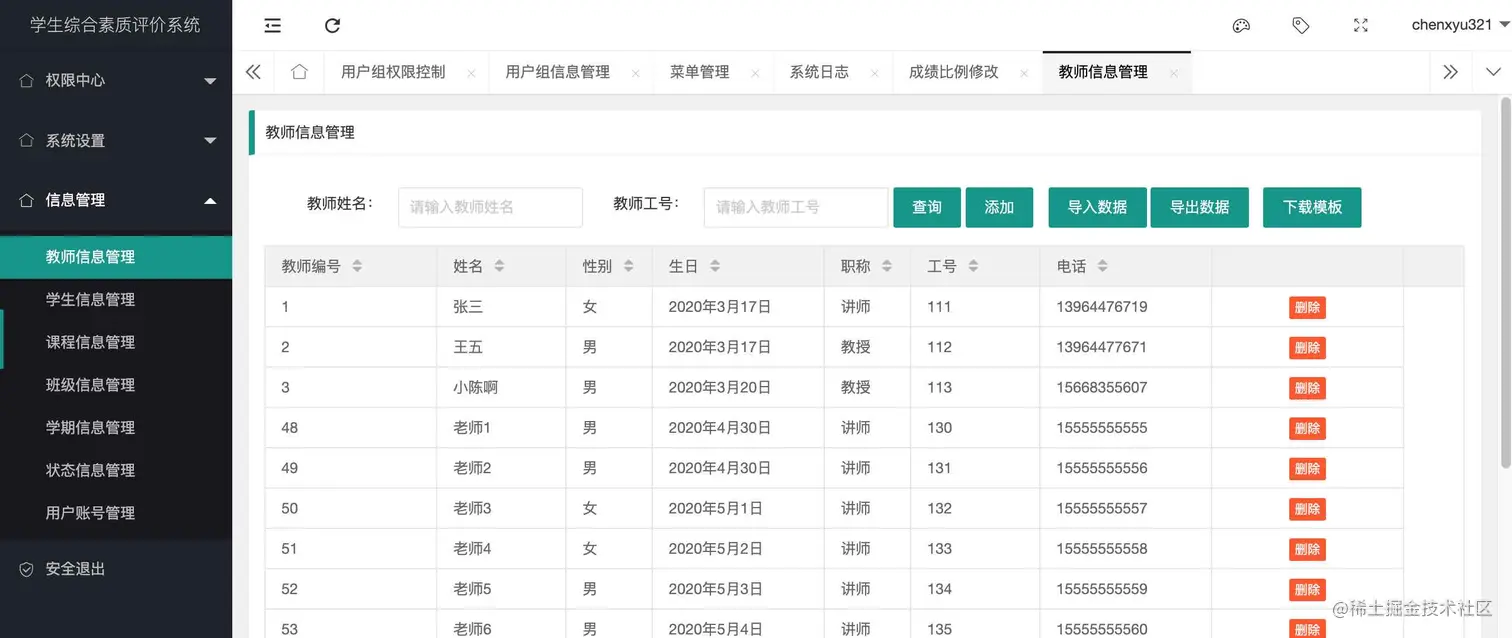The image size is (1512, 638).
Task: Delete the row for 老师1
Action: (1307, 429)
